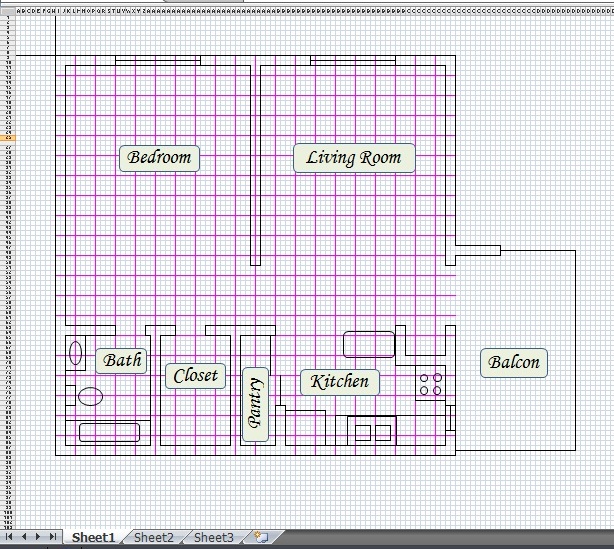Jump to the first sheet using the navigation arrow
The height and width of the screenshot is (549, 614).
tap(9, 536)
